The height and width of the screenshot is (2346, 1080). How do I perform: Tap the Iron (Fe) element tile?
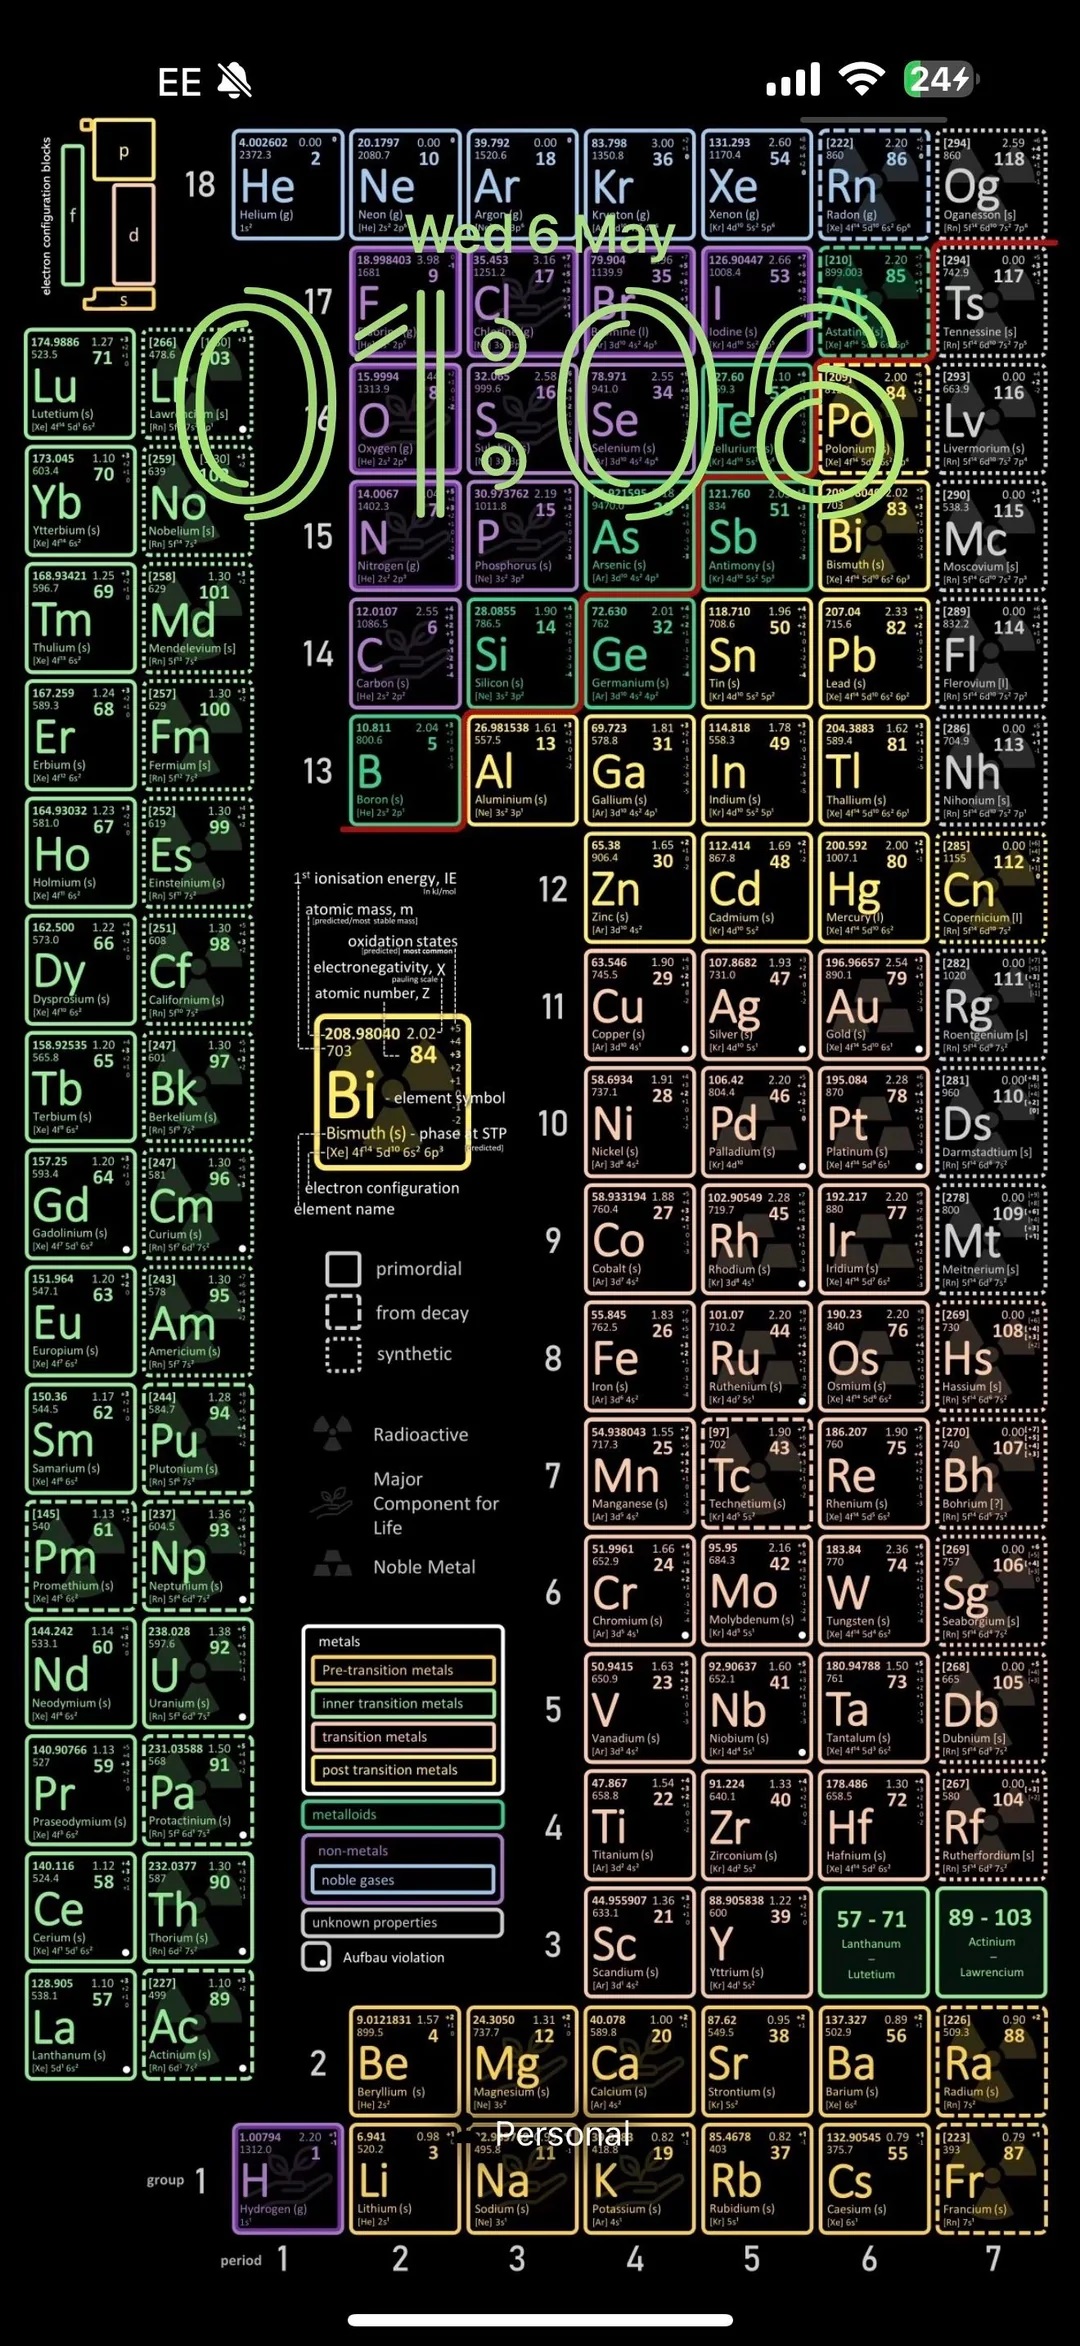[x=639, y=1357]
